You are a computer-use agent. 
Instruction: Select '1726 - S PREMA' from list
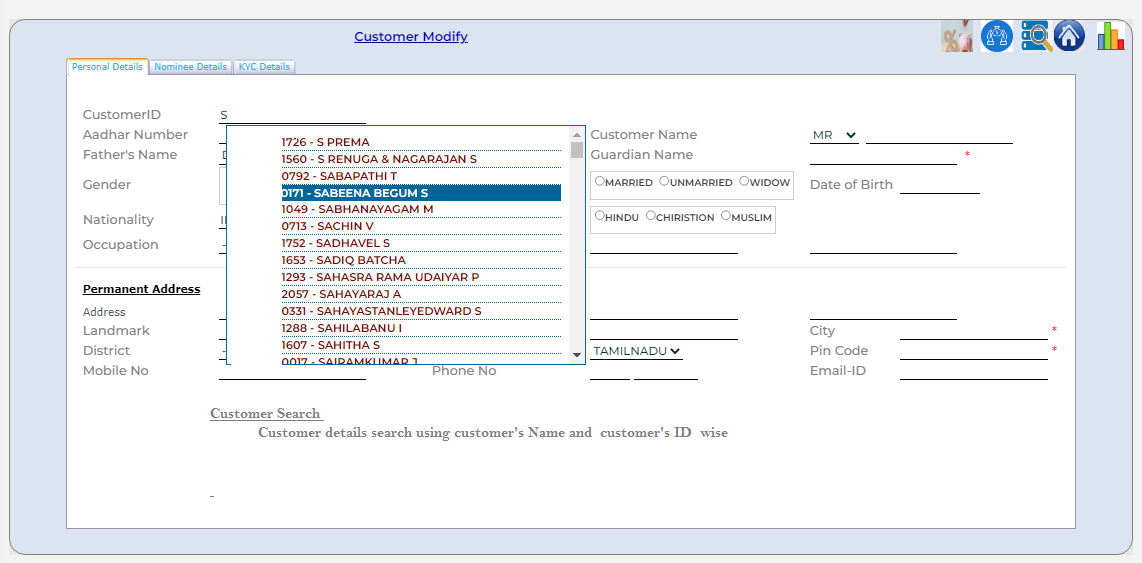pyautogui.click(x=421, y=142)
